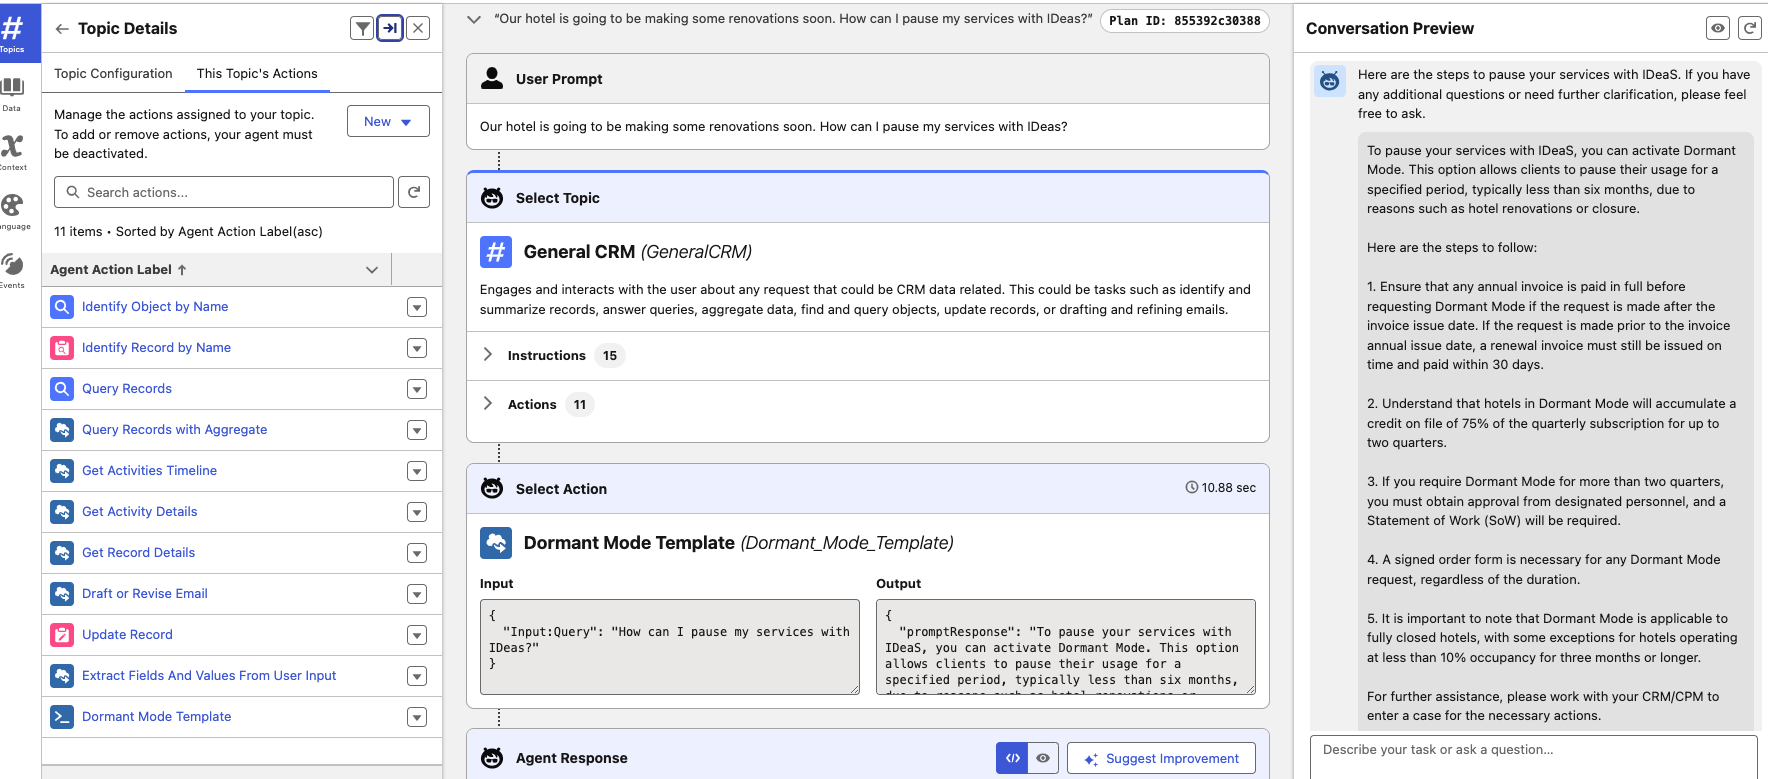
Task: Go back using Topic Details arrow
Action: [62, 29]
